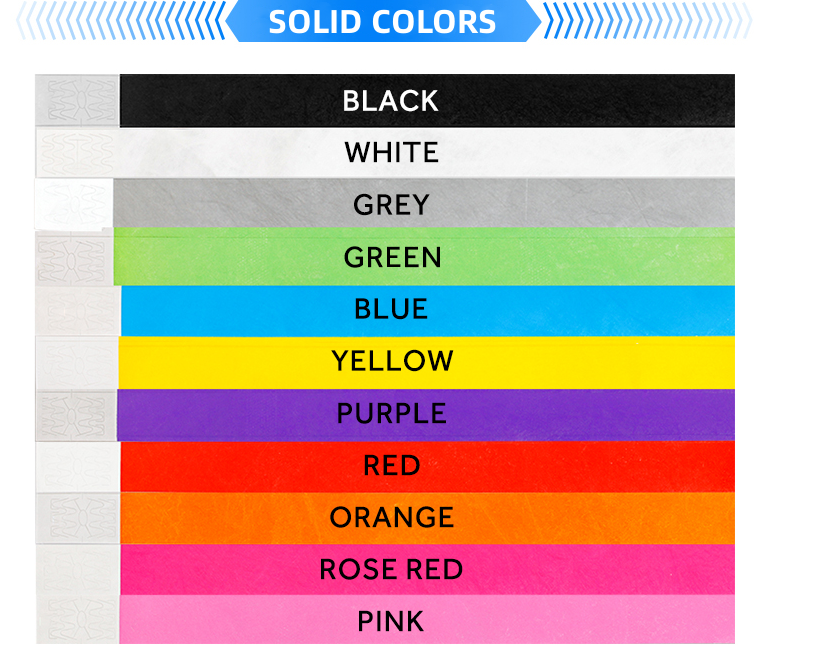This screenshot has width=831, height=645.
Task: Pick the Yellow wristband color band
Action: [427, 361]
